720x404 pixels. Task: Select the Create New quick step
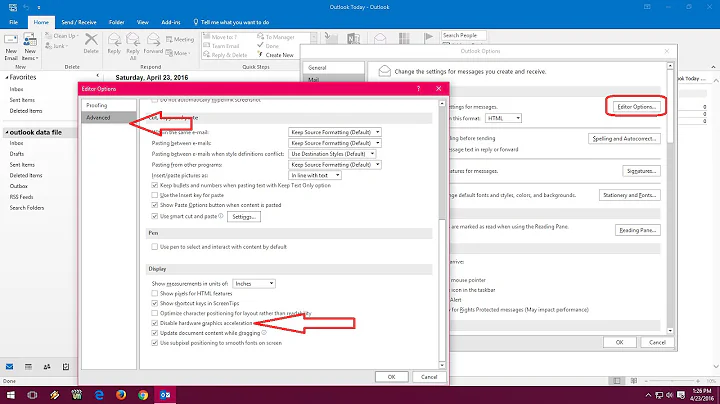pos(276,55)
